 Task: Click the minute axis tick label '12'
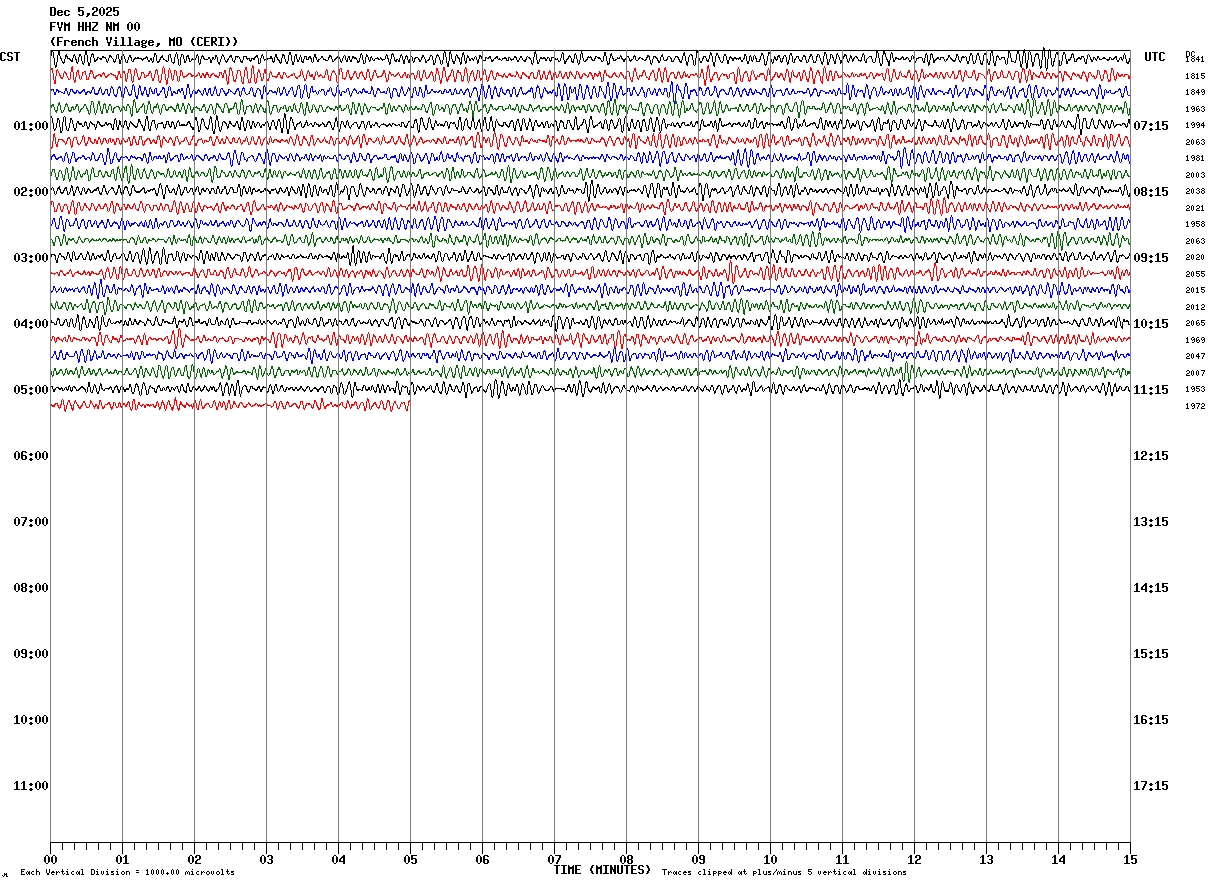[914, 860]
